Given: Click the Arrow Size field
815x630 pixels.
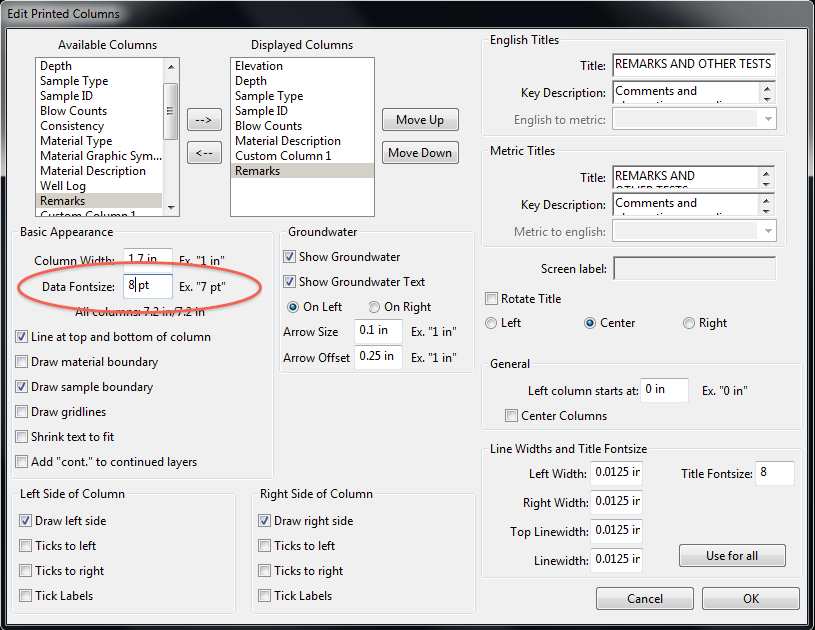Looking at the screenshot, I should (x=377, y=332).
